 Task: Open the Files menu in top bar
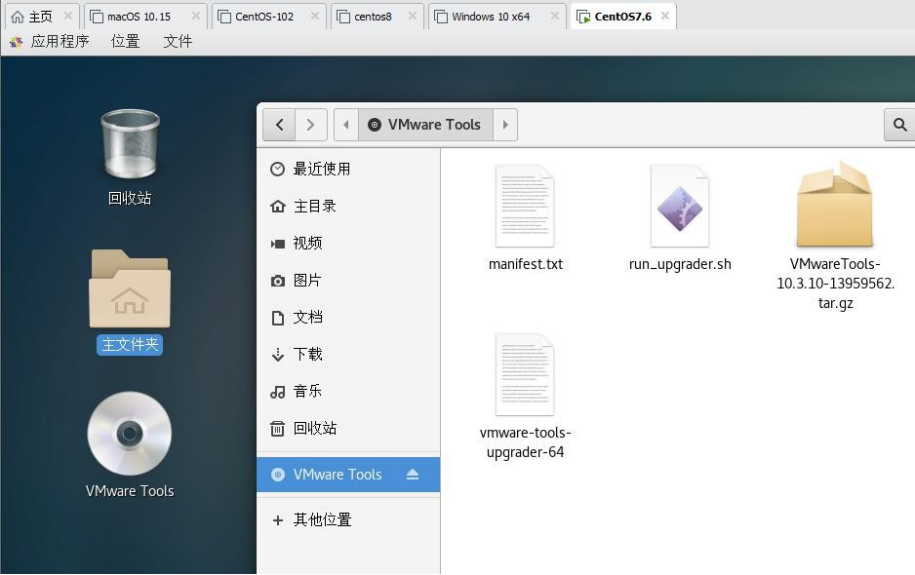tap(177, 41)
